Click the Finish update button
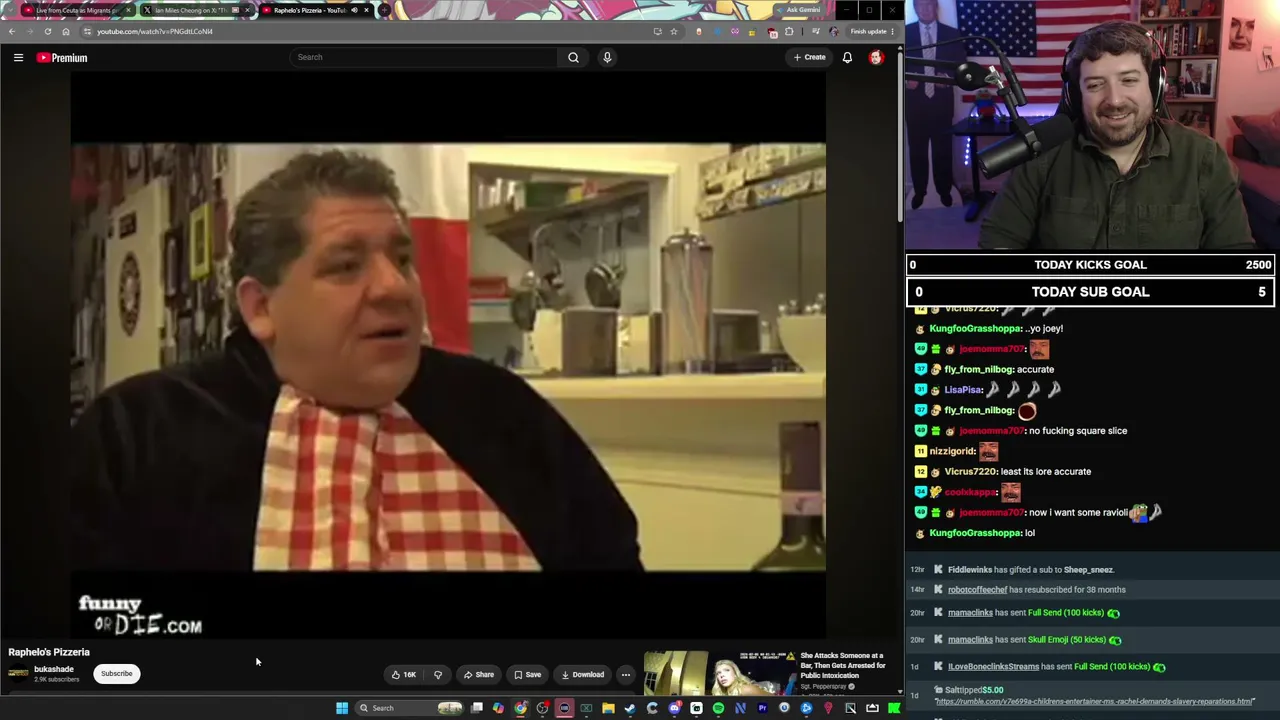This screenshot has width=1280, height=720. pyautogui.click(x=872, y=31)
